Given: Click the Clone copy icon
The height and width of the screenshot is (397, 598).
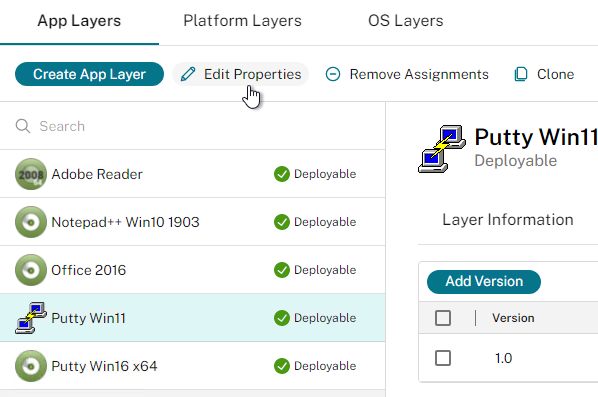Looking at the screenshot, I should 521,74.
